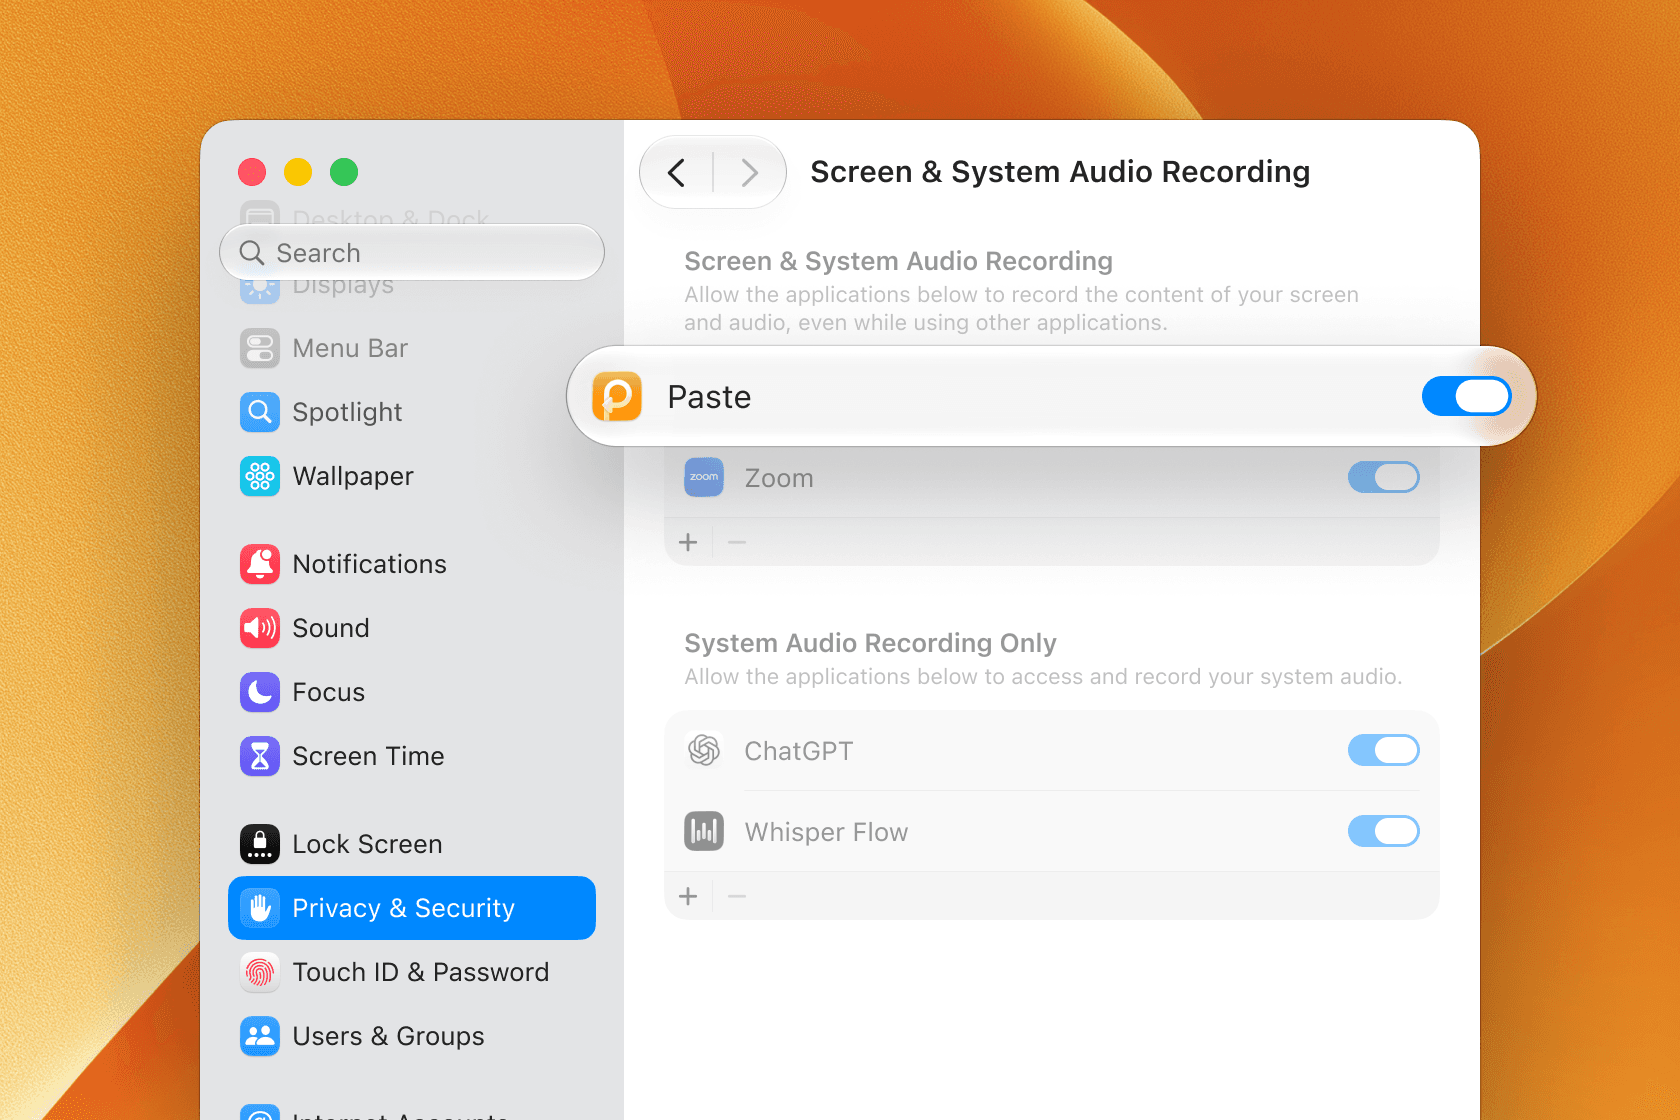Click the 'ChatGPT' app name
This screenshot has height=1120, width=1680.
coord(798,751)
